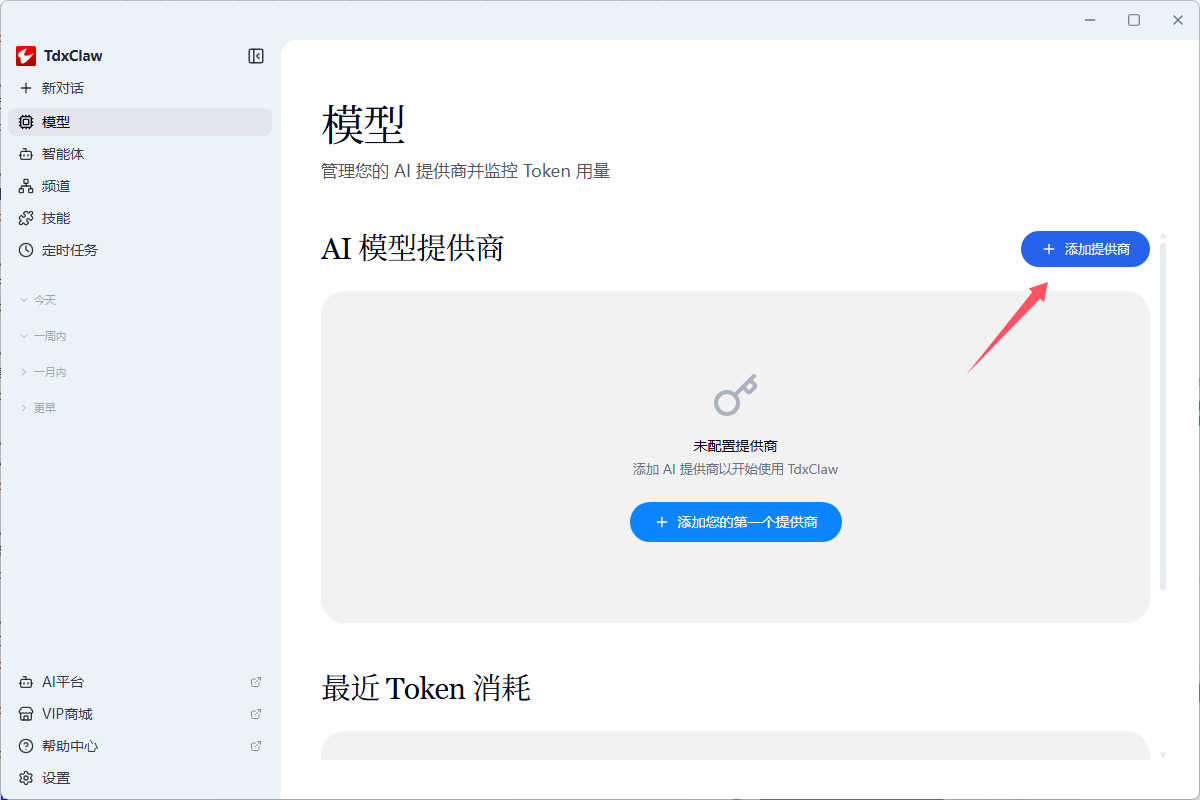
Task: Click external-link icon on VIP商城 row
Action: point(256,714)
